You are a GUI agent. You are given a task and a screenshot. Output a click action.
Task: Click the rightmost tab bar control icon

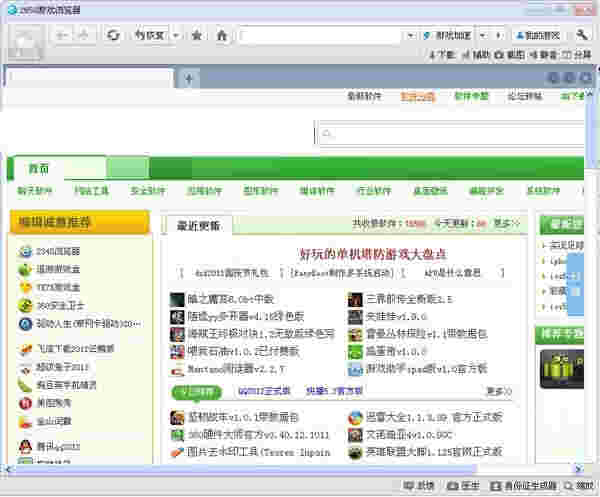pos(586,78)
